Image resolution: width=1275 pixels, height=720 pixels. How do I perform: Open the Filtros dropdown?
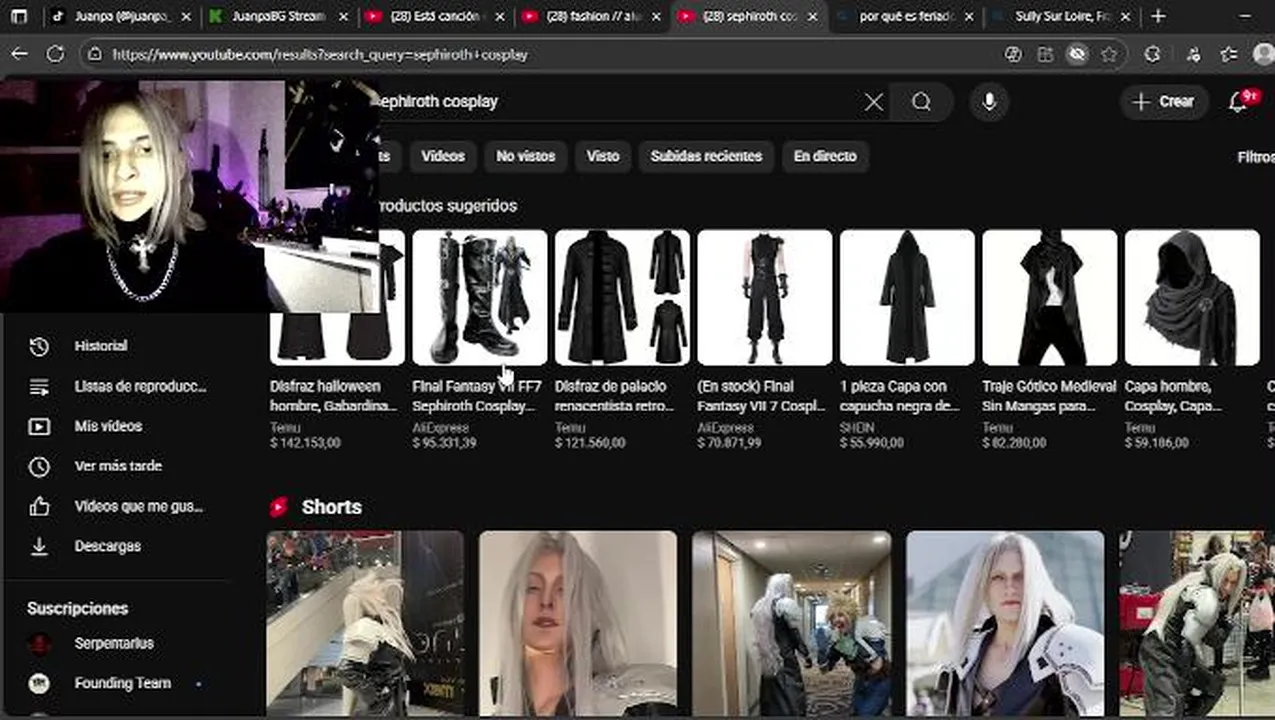pos(1255,157)
